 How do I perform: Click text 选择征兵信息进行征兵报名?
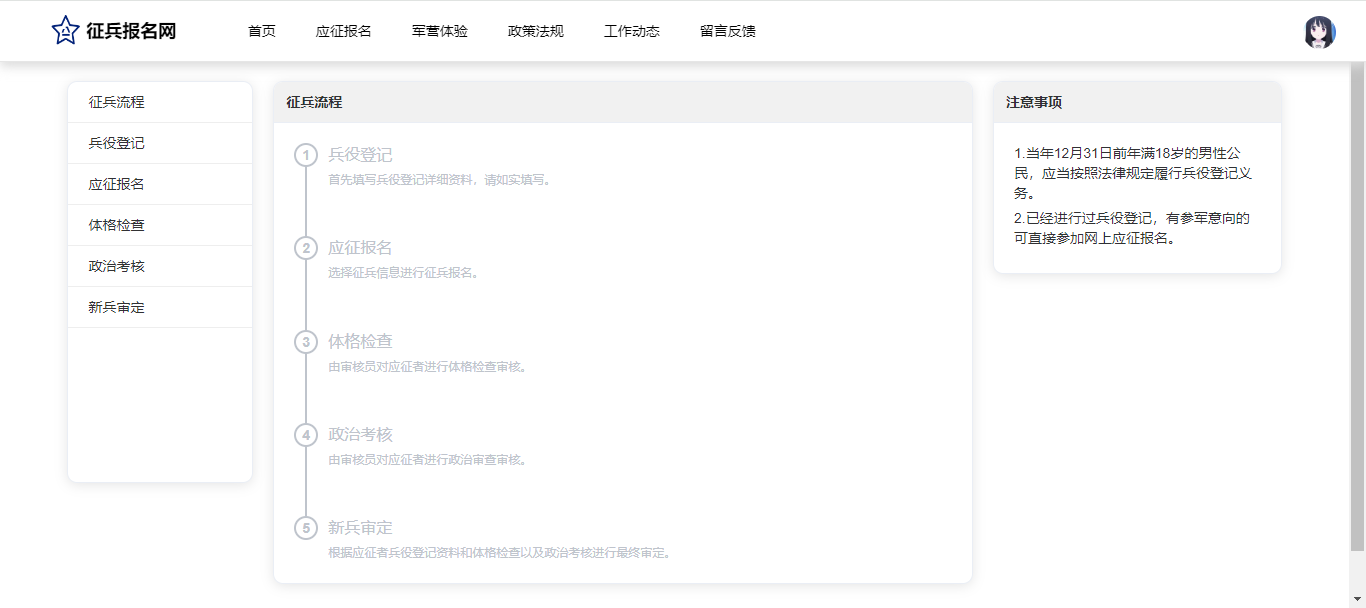pos(403,272)
